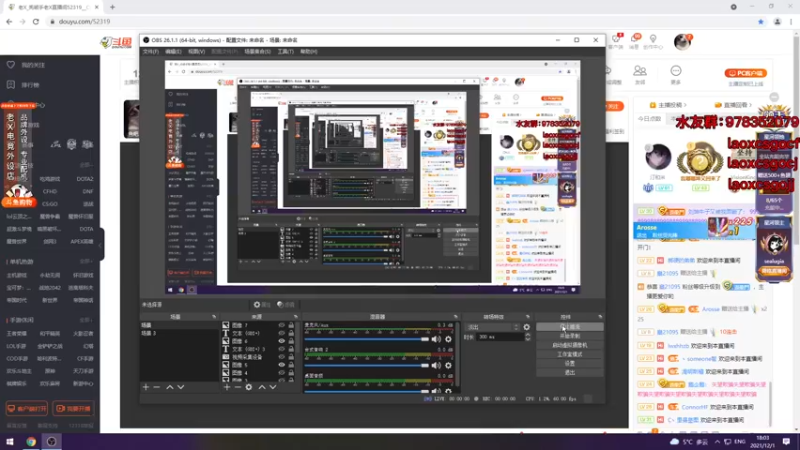
Task: Open the scene transition type dropdown
Action: [493, 327]
